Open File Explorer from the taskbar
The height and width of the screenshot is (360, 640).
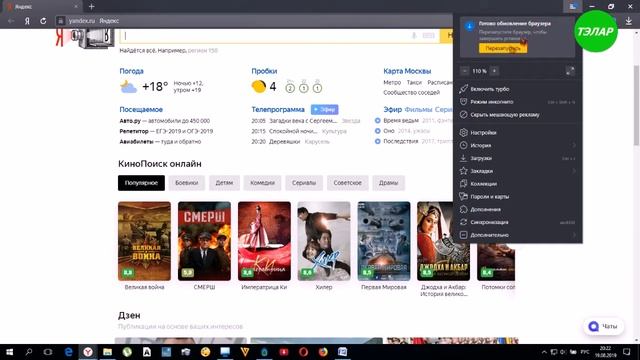pyautogui.click(x=107, y=352)
